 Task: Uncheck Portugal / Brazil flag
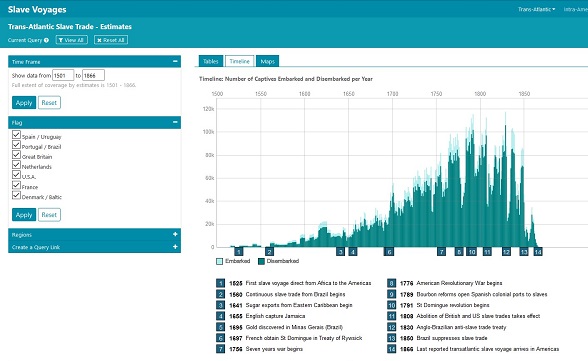pyautogui.click(x=16, y=145)
